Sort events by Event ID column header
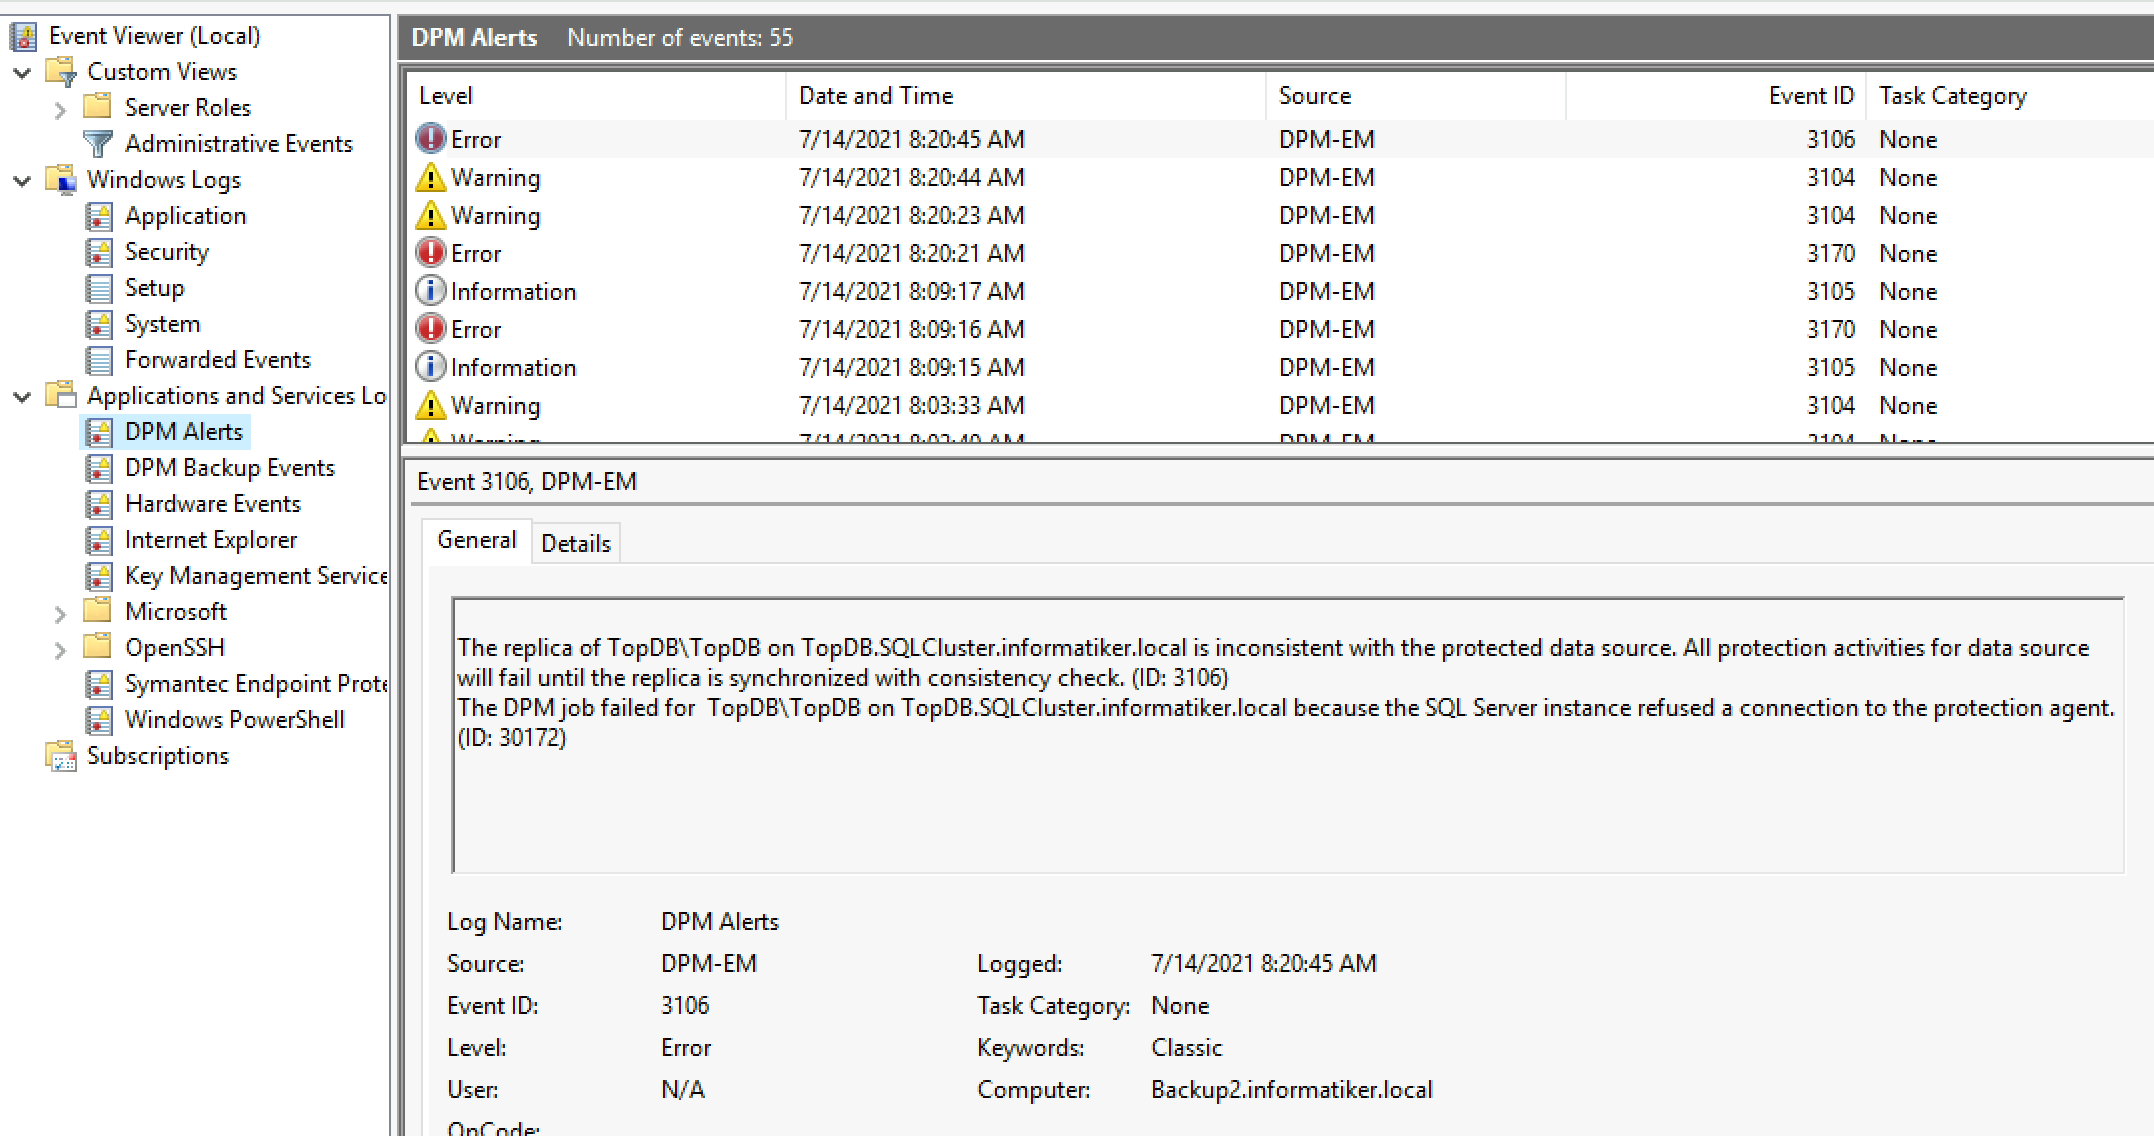This screenshot has width=2154, height=1136. [x=1716, y=96]
